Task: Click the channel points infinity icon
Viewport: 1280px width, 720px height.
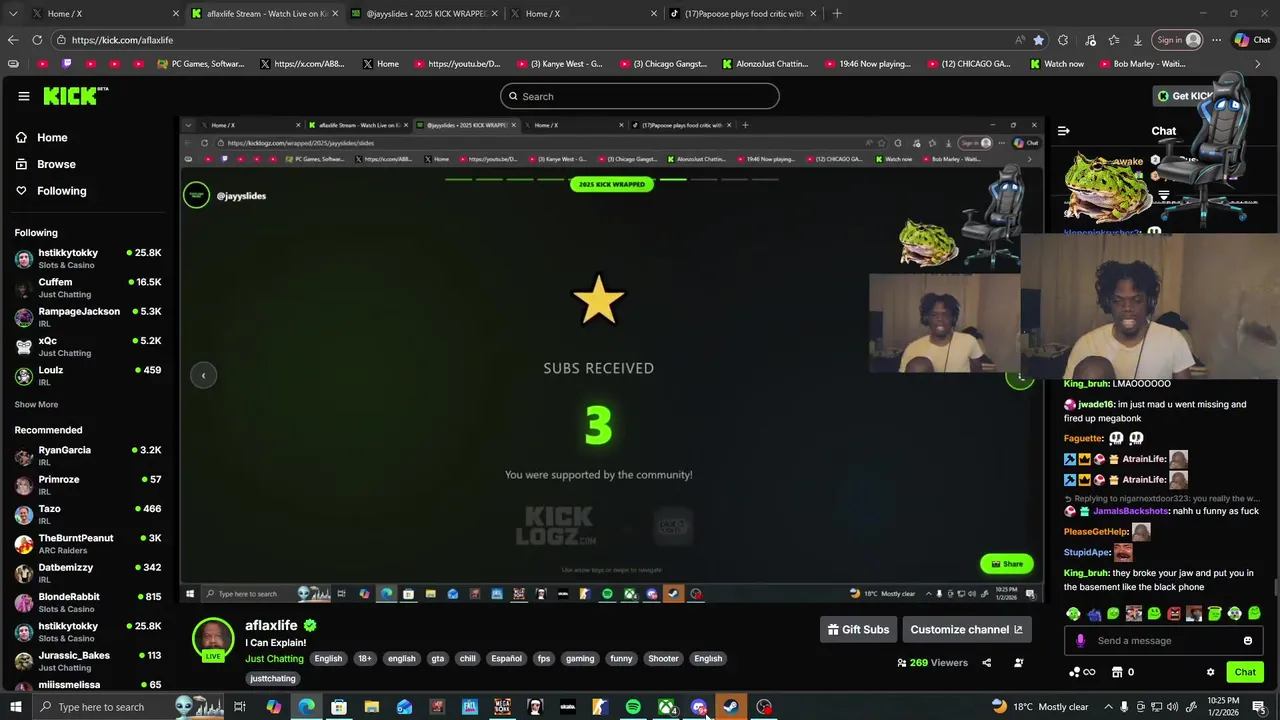Action: pos(1082,672)
